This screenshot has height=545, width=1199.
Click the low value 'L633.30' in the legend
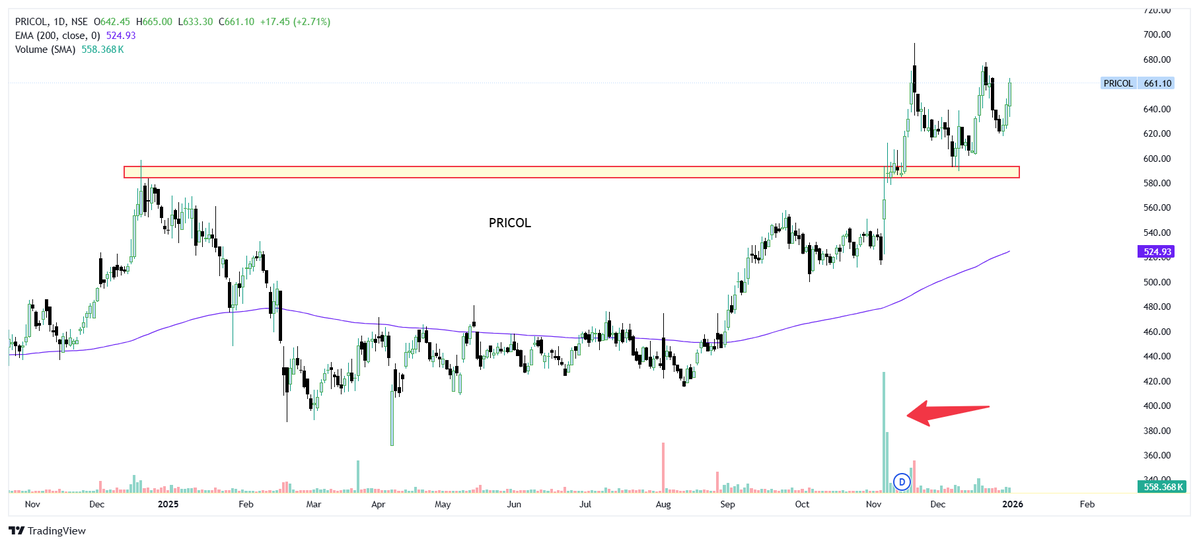tap(197, 21)
